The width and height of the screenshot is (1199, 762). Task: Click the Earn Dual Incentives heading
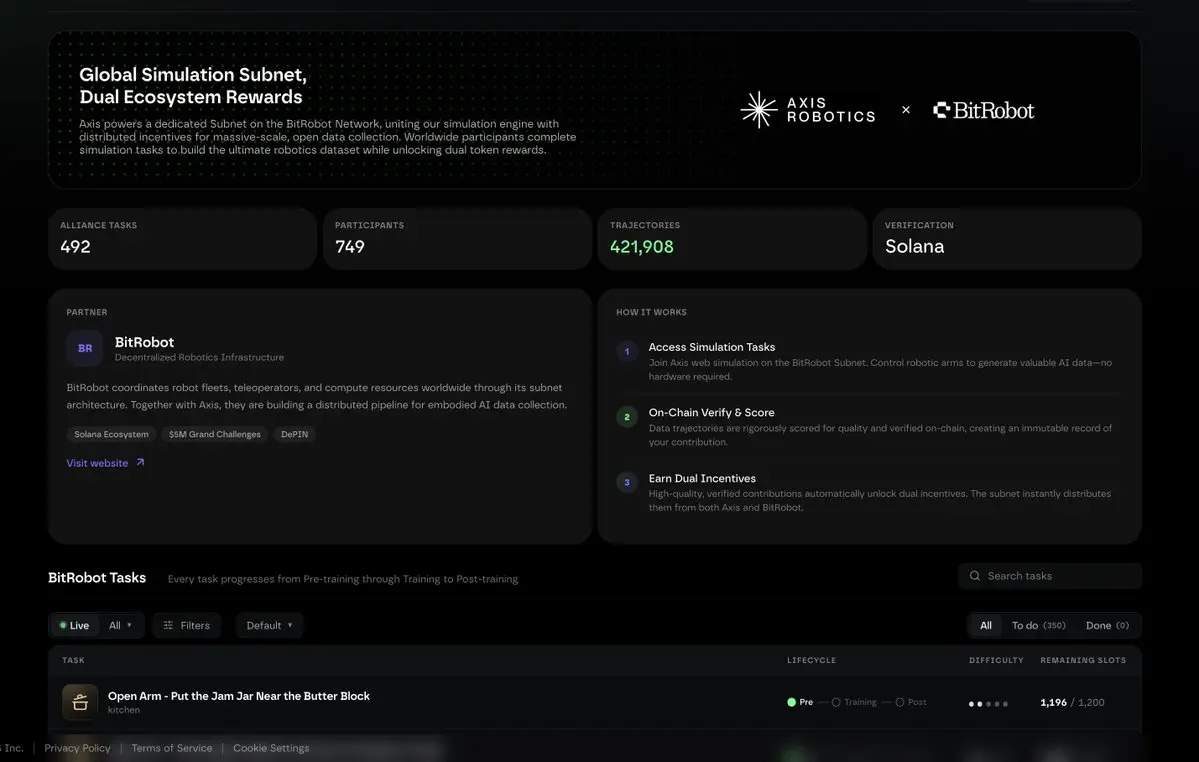pyautogui.click(x=702, y=478)
